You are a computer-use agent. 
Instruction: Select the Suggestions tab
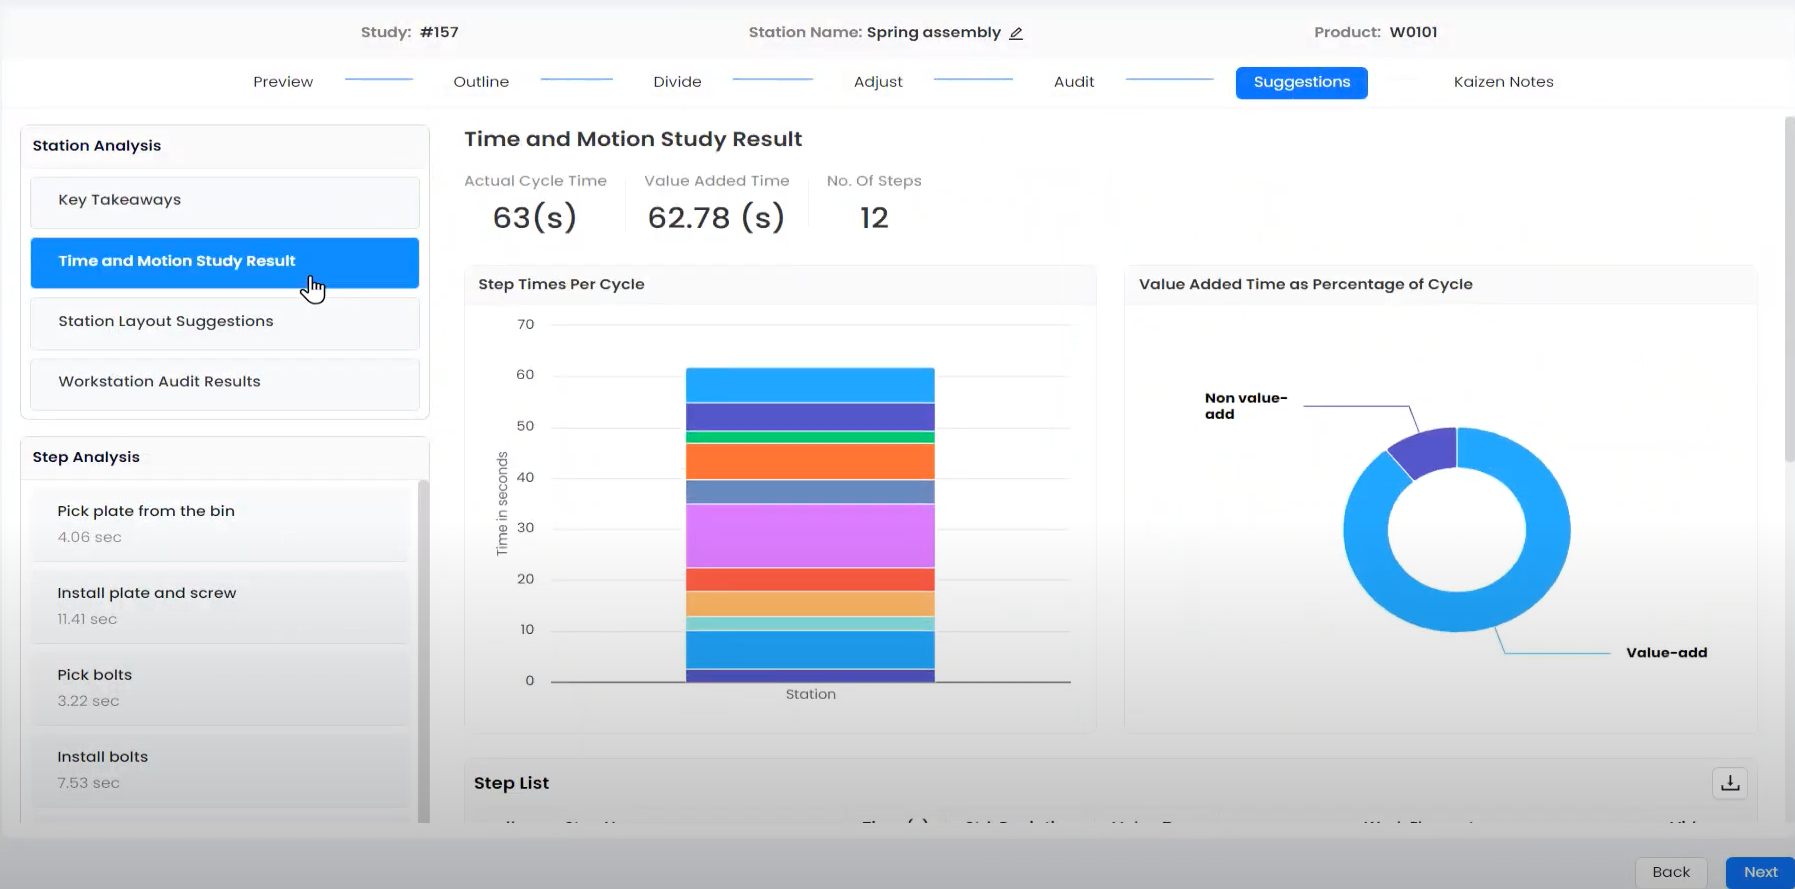click(1301, 82)
